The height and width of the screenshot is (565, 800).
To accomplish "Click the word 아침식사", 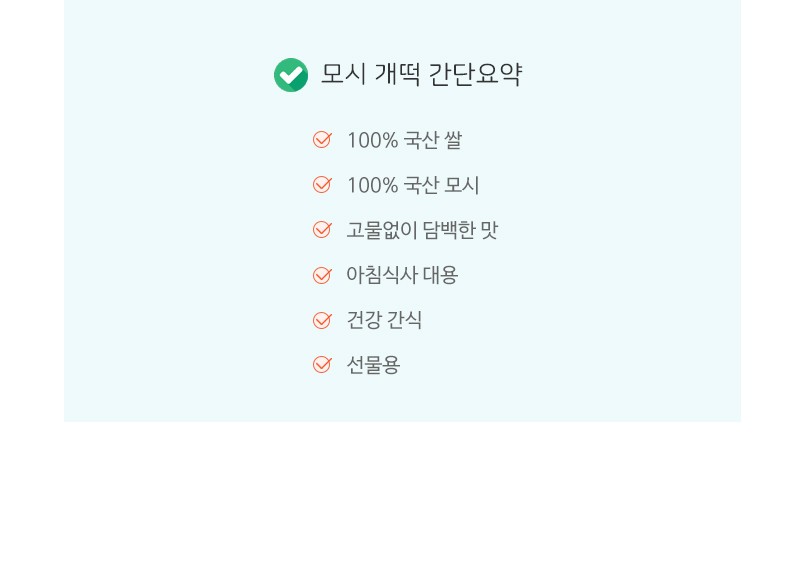I will click(382, 275).
